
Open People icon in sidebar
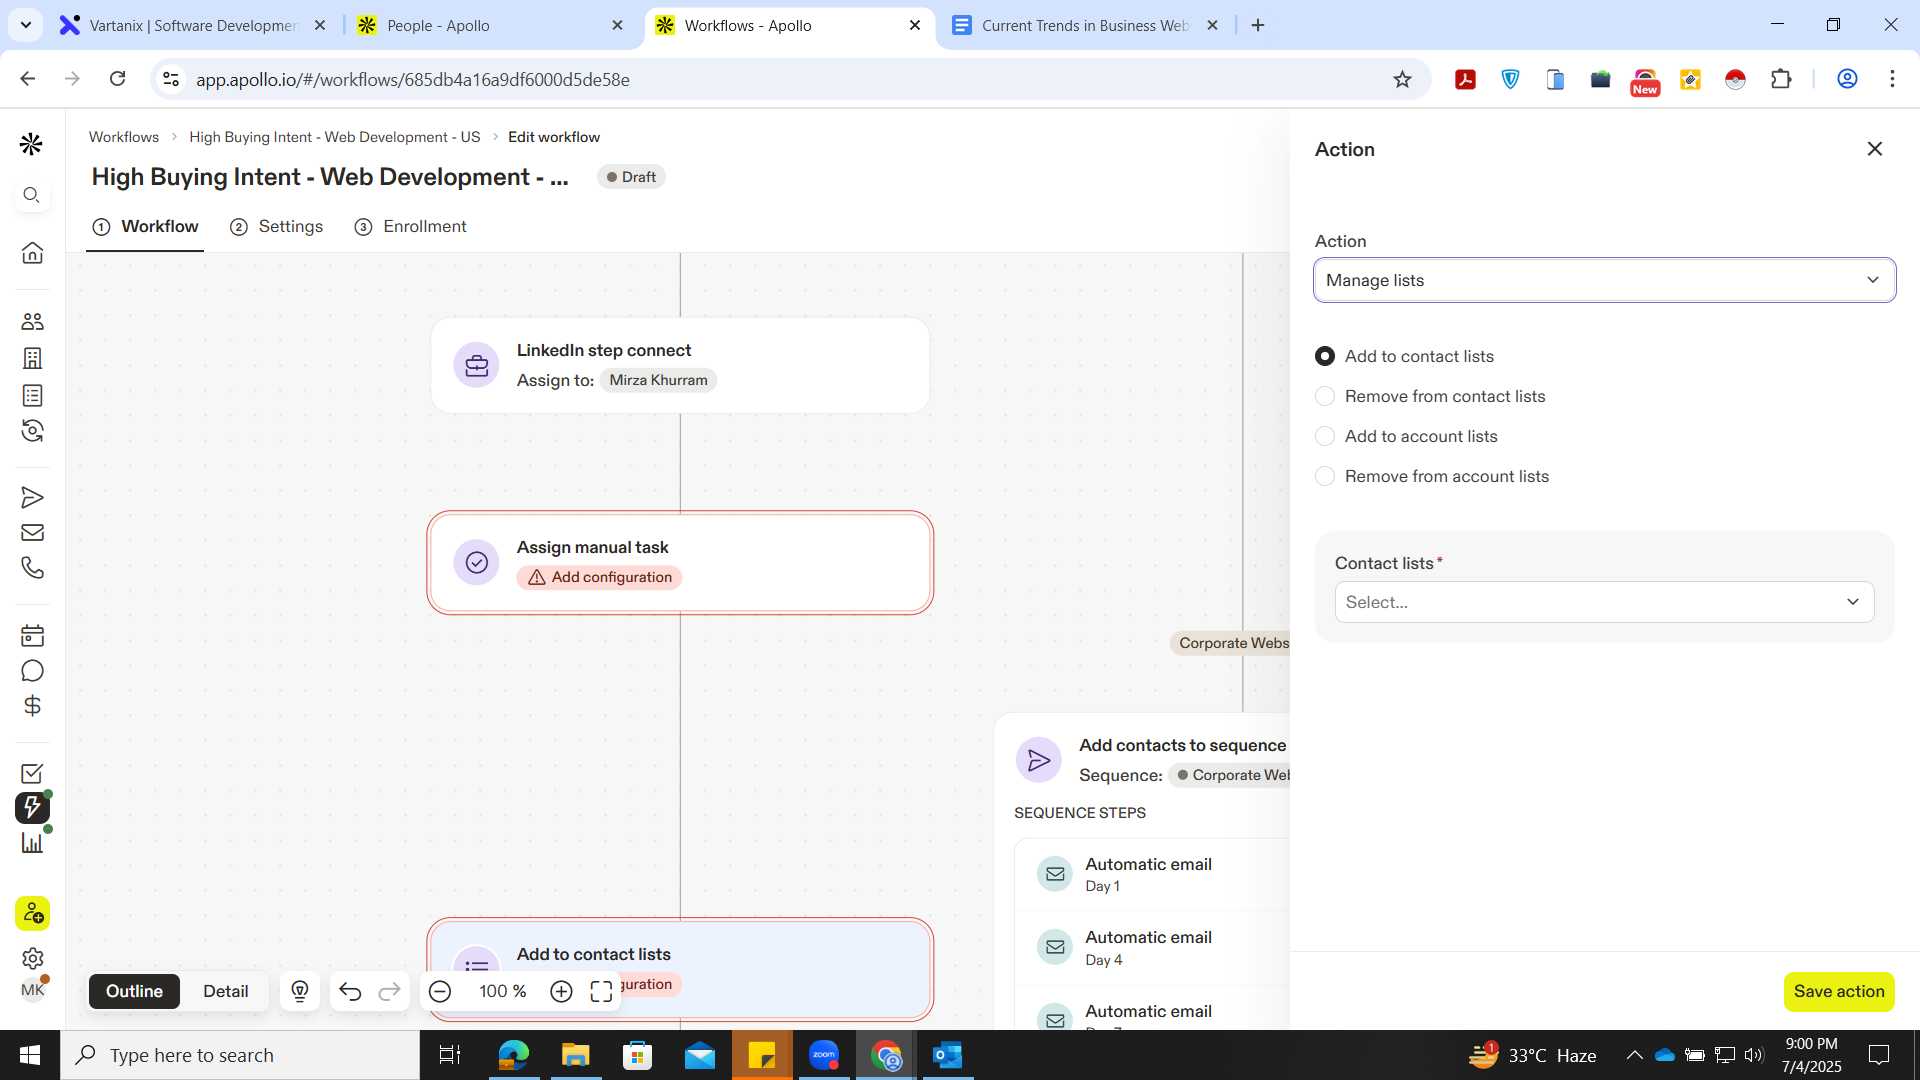coord(32,321)
